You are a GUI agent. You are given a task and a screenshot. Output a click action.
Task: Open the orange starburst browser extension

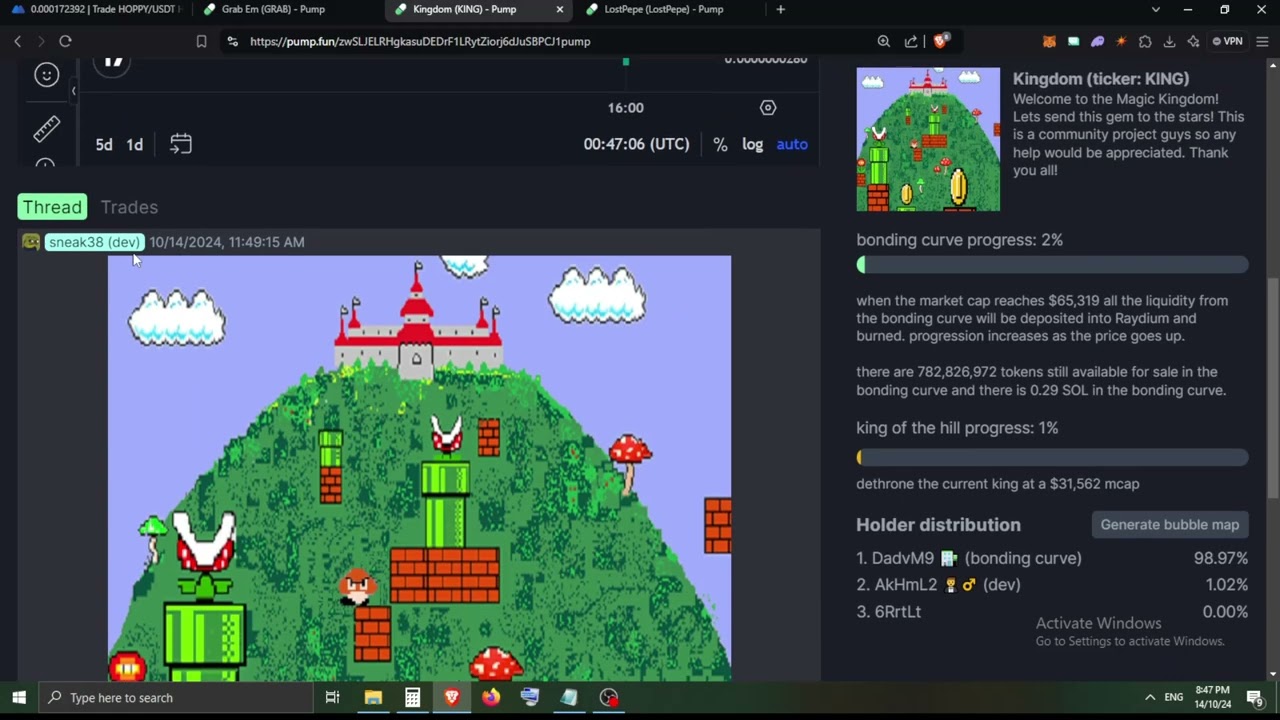tap(1121, 41)
